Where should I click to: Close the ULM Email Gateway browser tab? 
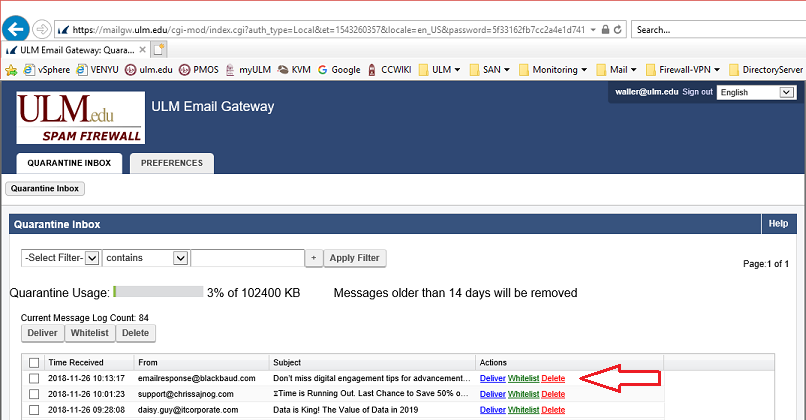coord(142,50)
